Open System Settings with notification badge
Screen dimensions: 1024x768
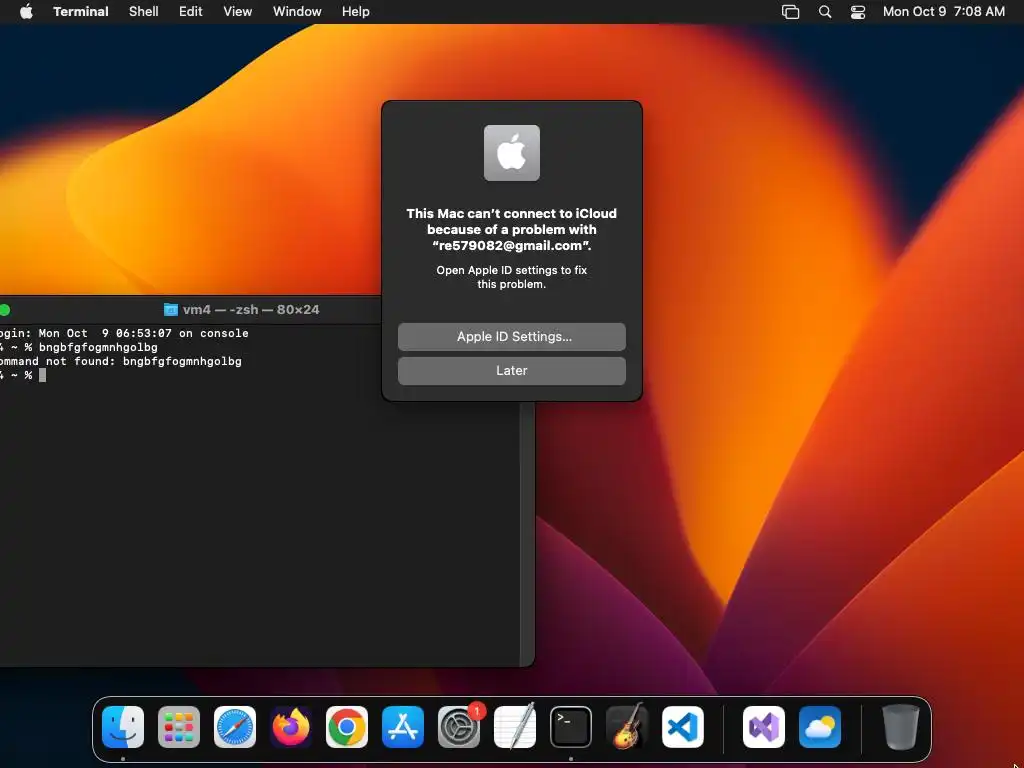pyautogui.click(x=459, y=727)
